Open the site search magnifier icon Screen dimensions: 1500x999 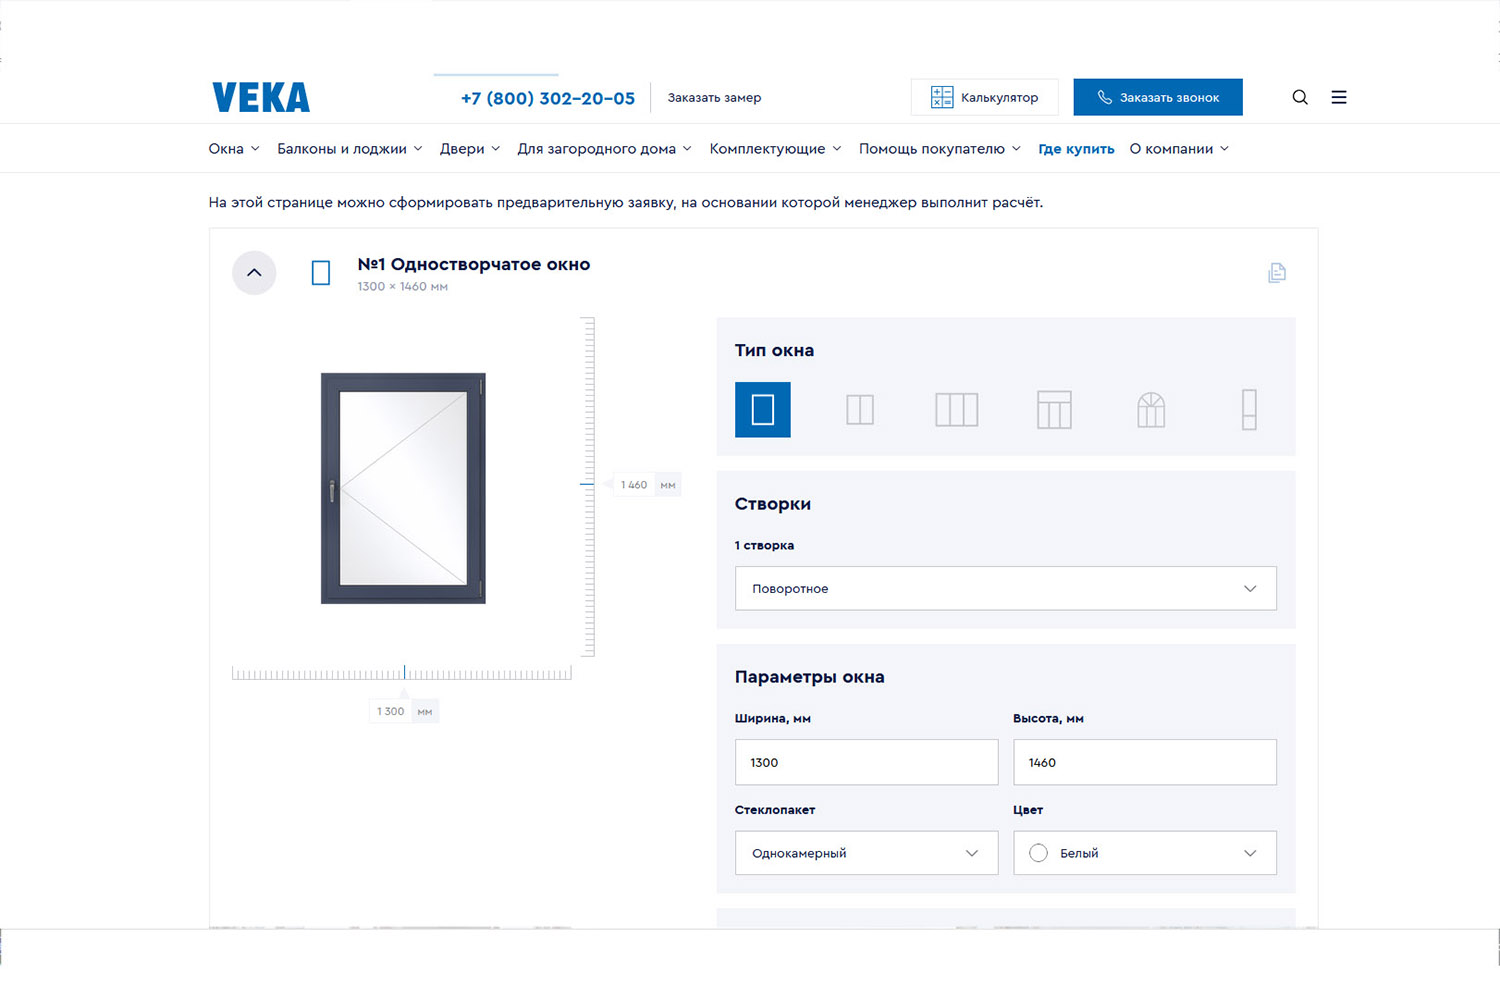pos(1299,97)
